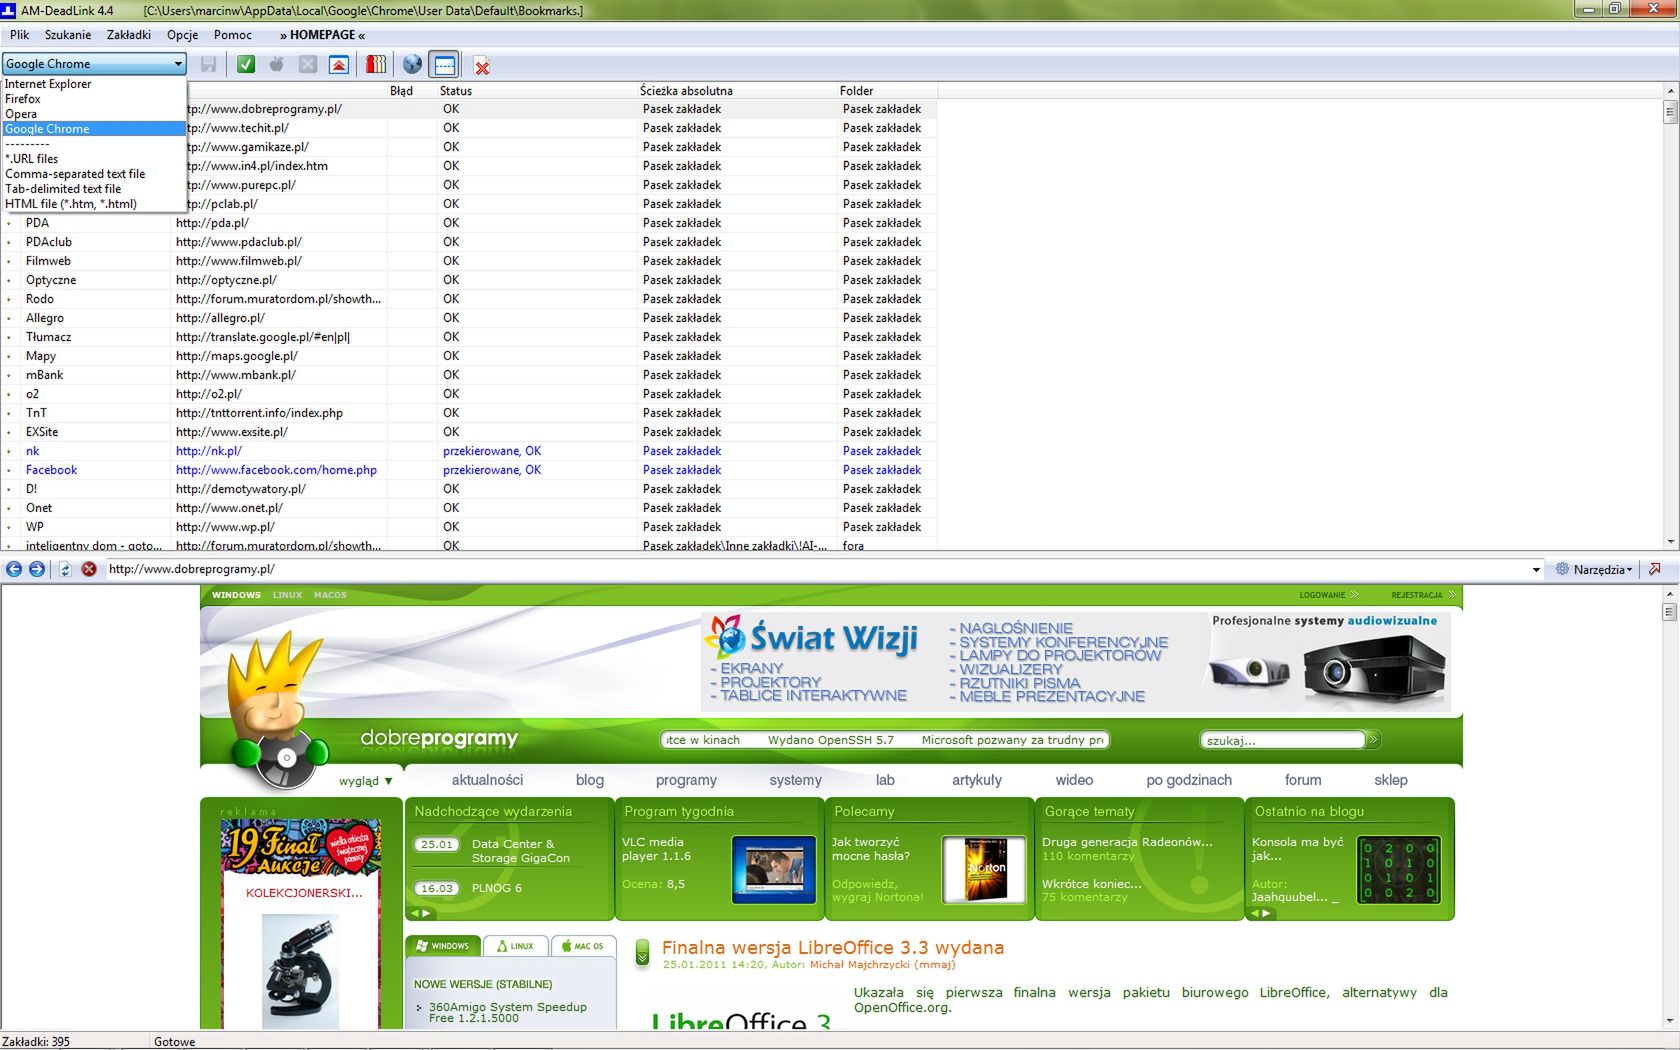Open the Pomoc menu

pos(233,35)
